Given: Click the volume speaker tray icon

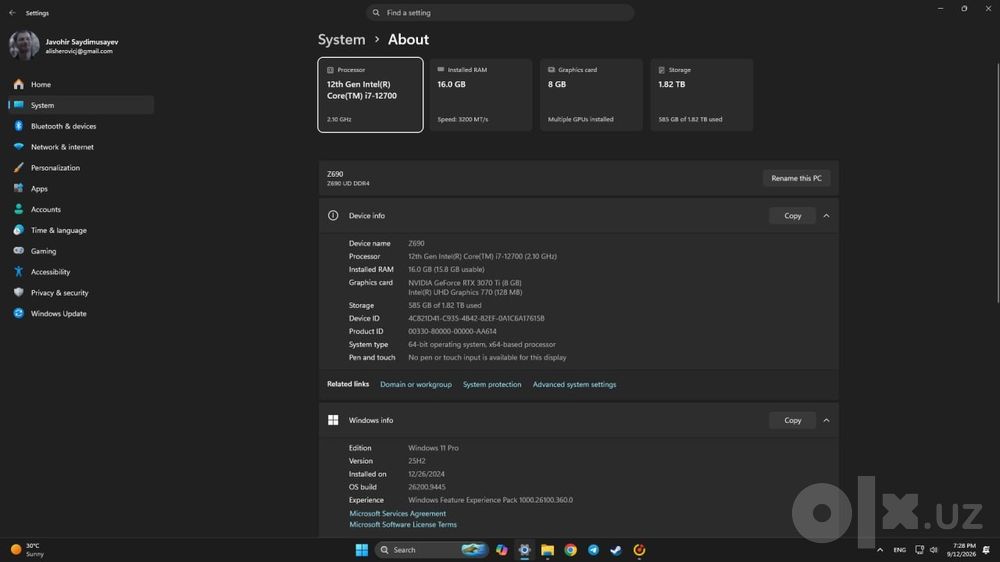Looking at the screenshot, I should click(934, 550).
